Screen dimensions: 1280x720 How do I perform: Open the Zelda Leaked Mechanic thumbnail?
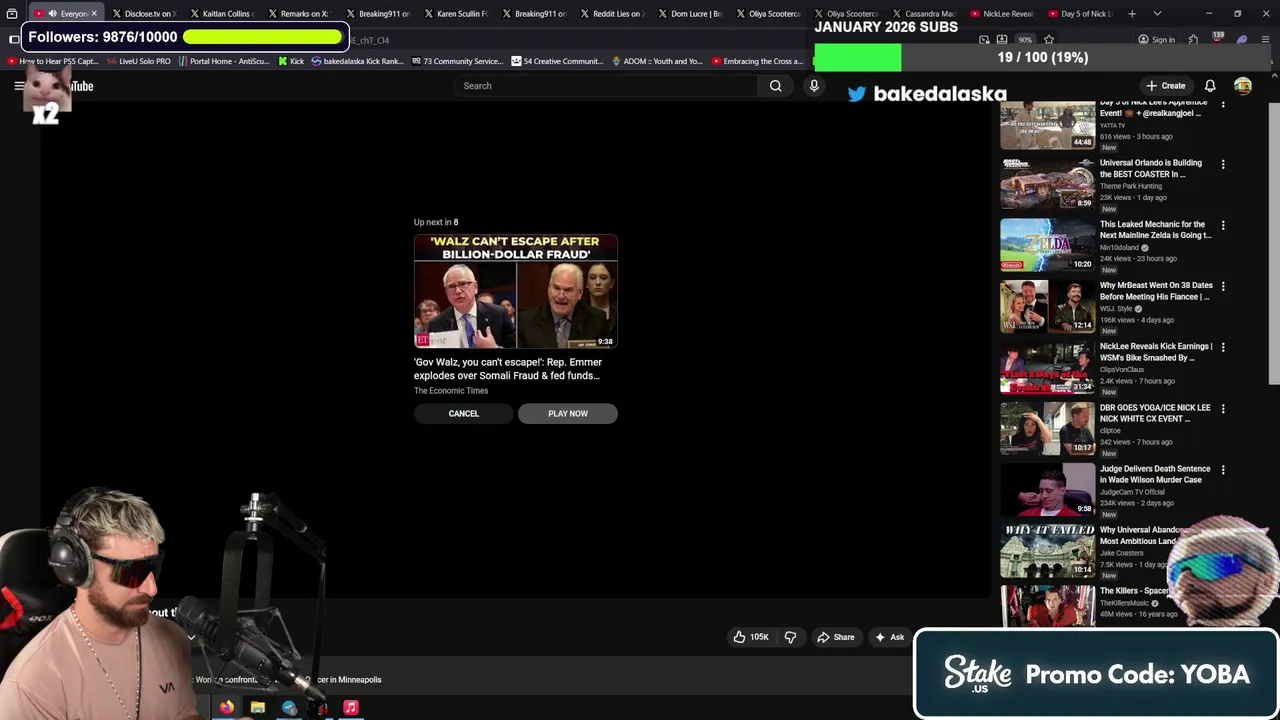(1048, 245)
